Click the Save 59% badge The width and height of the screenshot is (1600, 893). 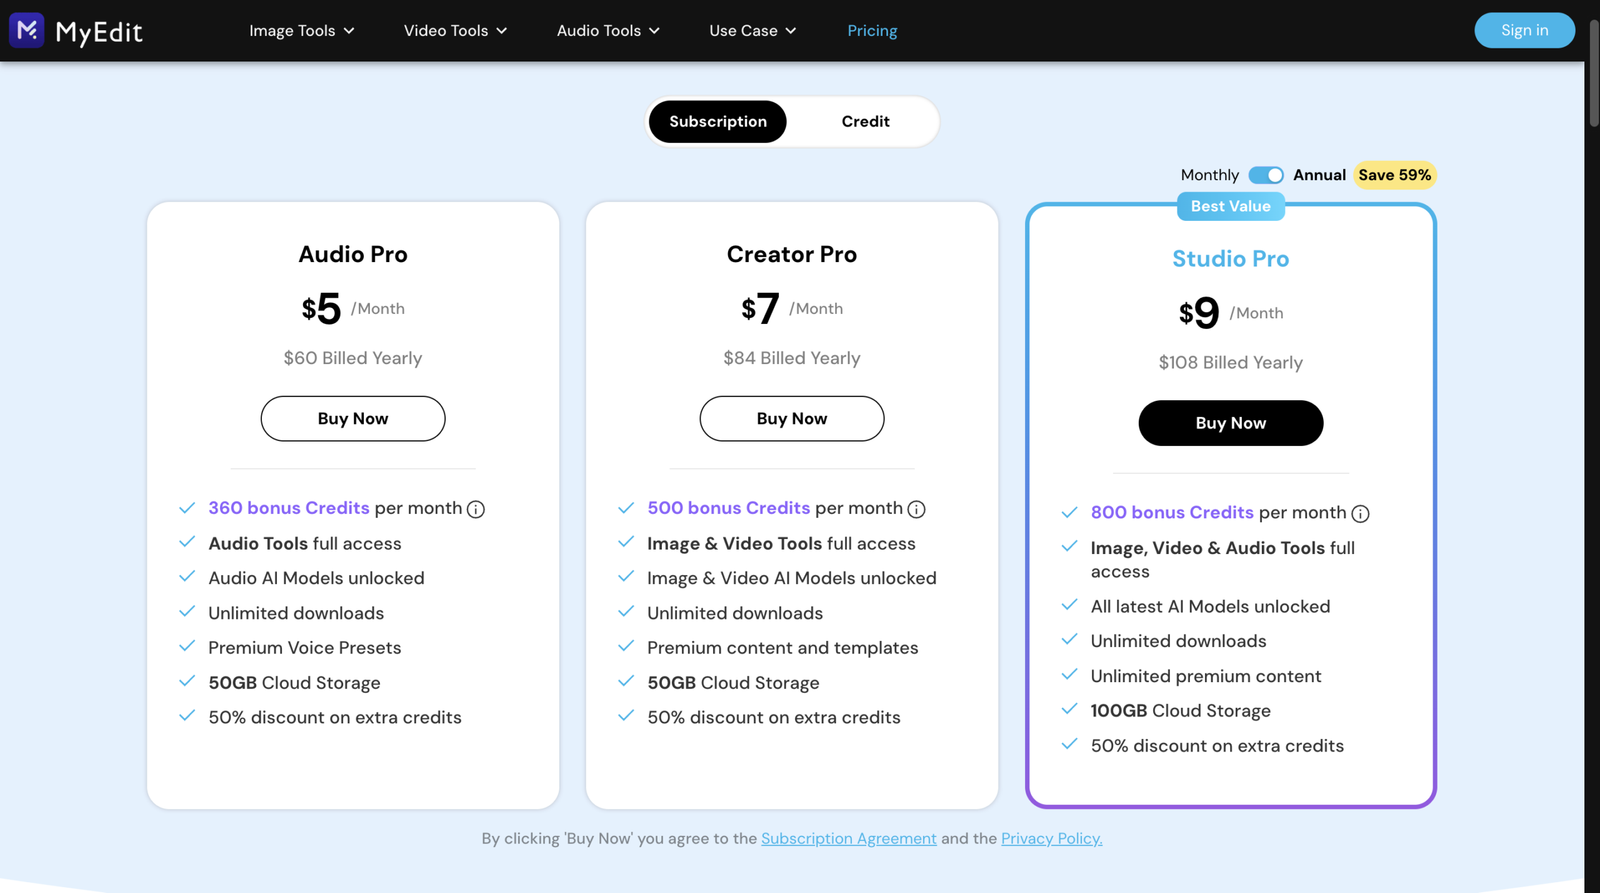click(1395, 175)
